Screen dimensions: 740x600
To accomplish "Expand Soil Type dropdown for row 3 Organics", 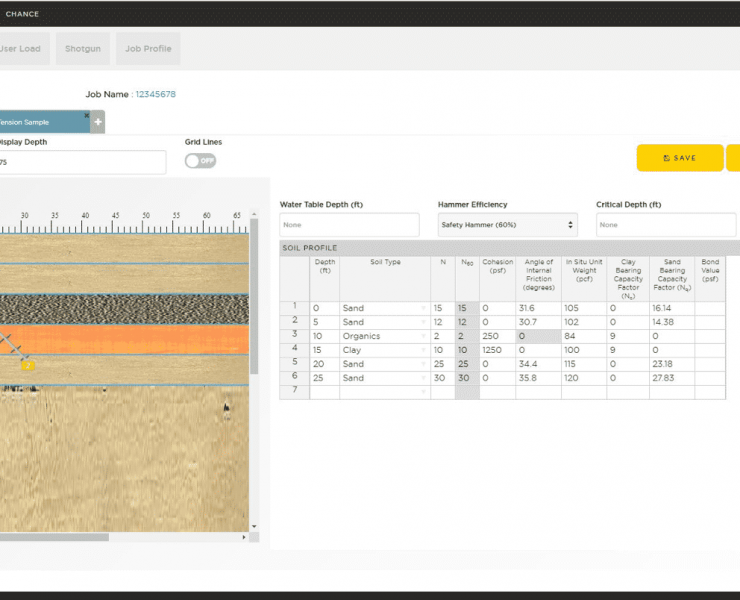I will click(x=424, y=337).
